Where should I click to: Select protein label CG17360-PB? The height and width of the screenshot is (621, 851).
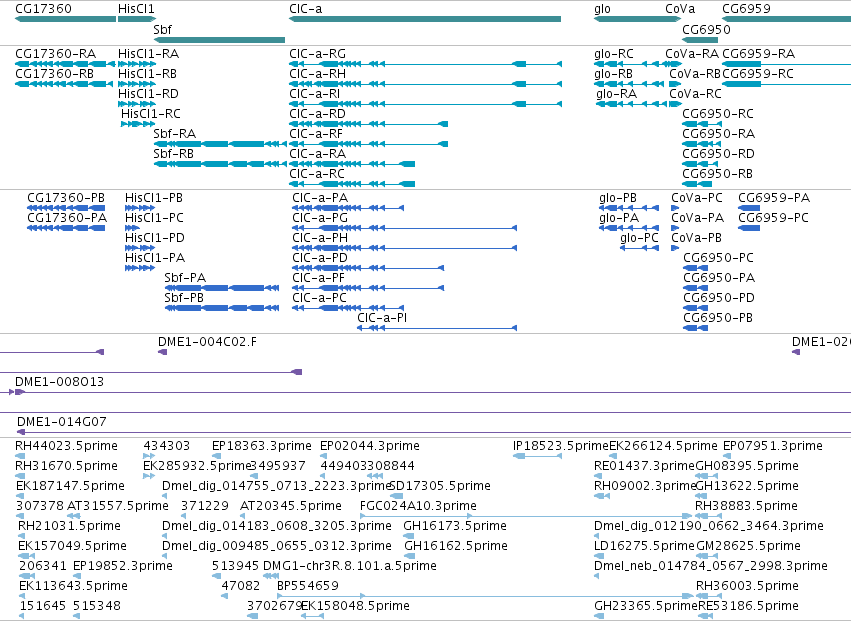click(66, 198)
